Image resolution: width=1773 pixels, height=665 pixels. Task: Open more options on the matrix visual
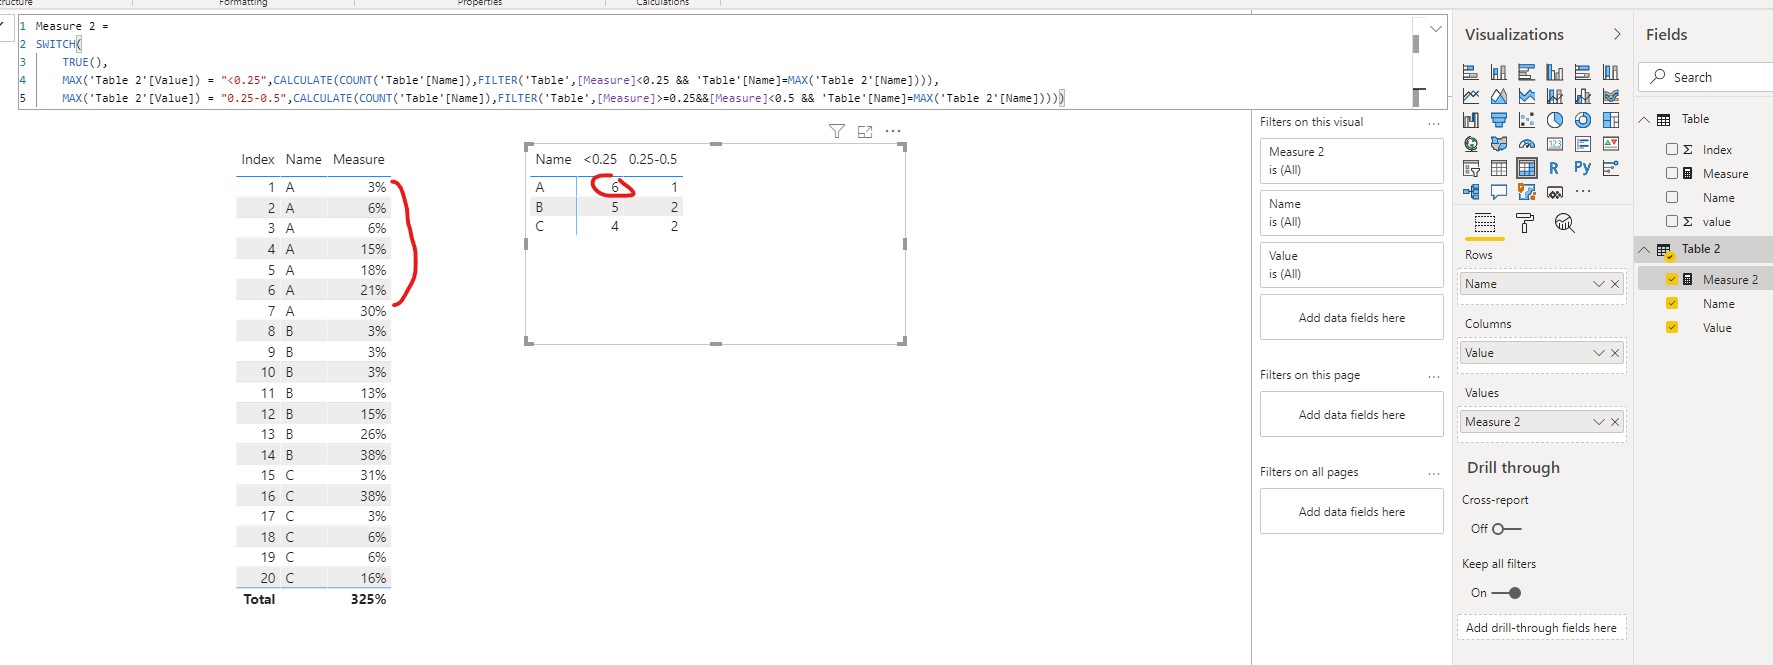coord(893,131)
